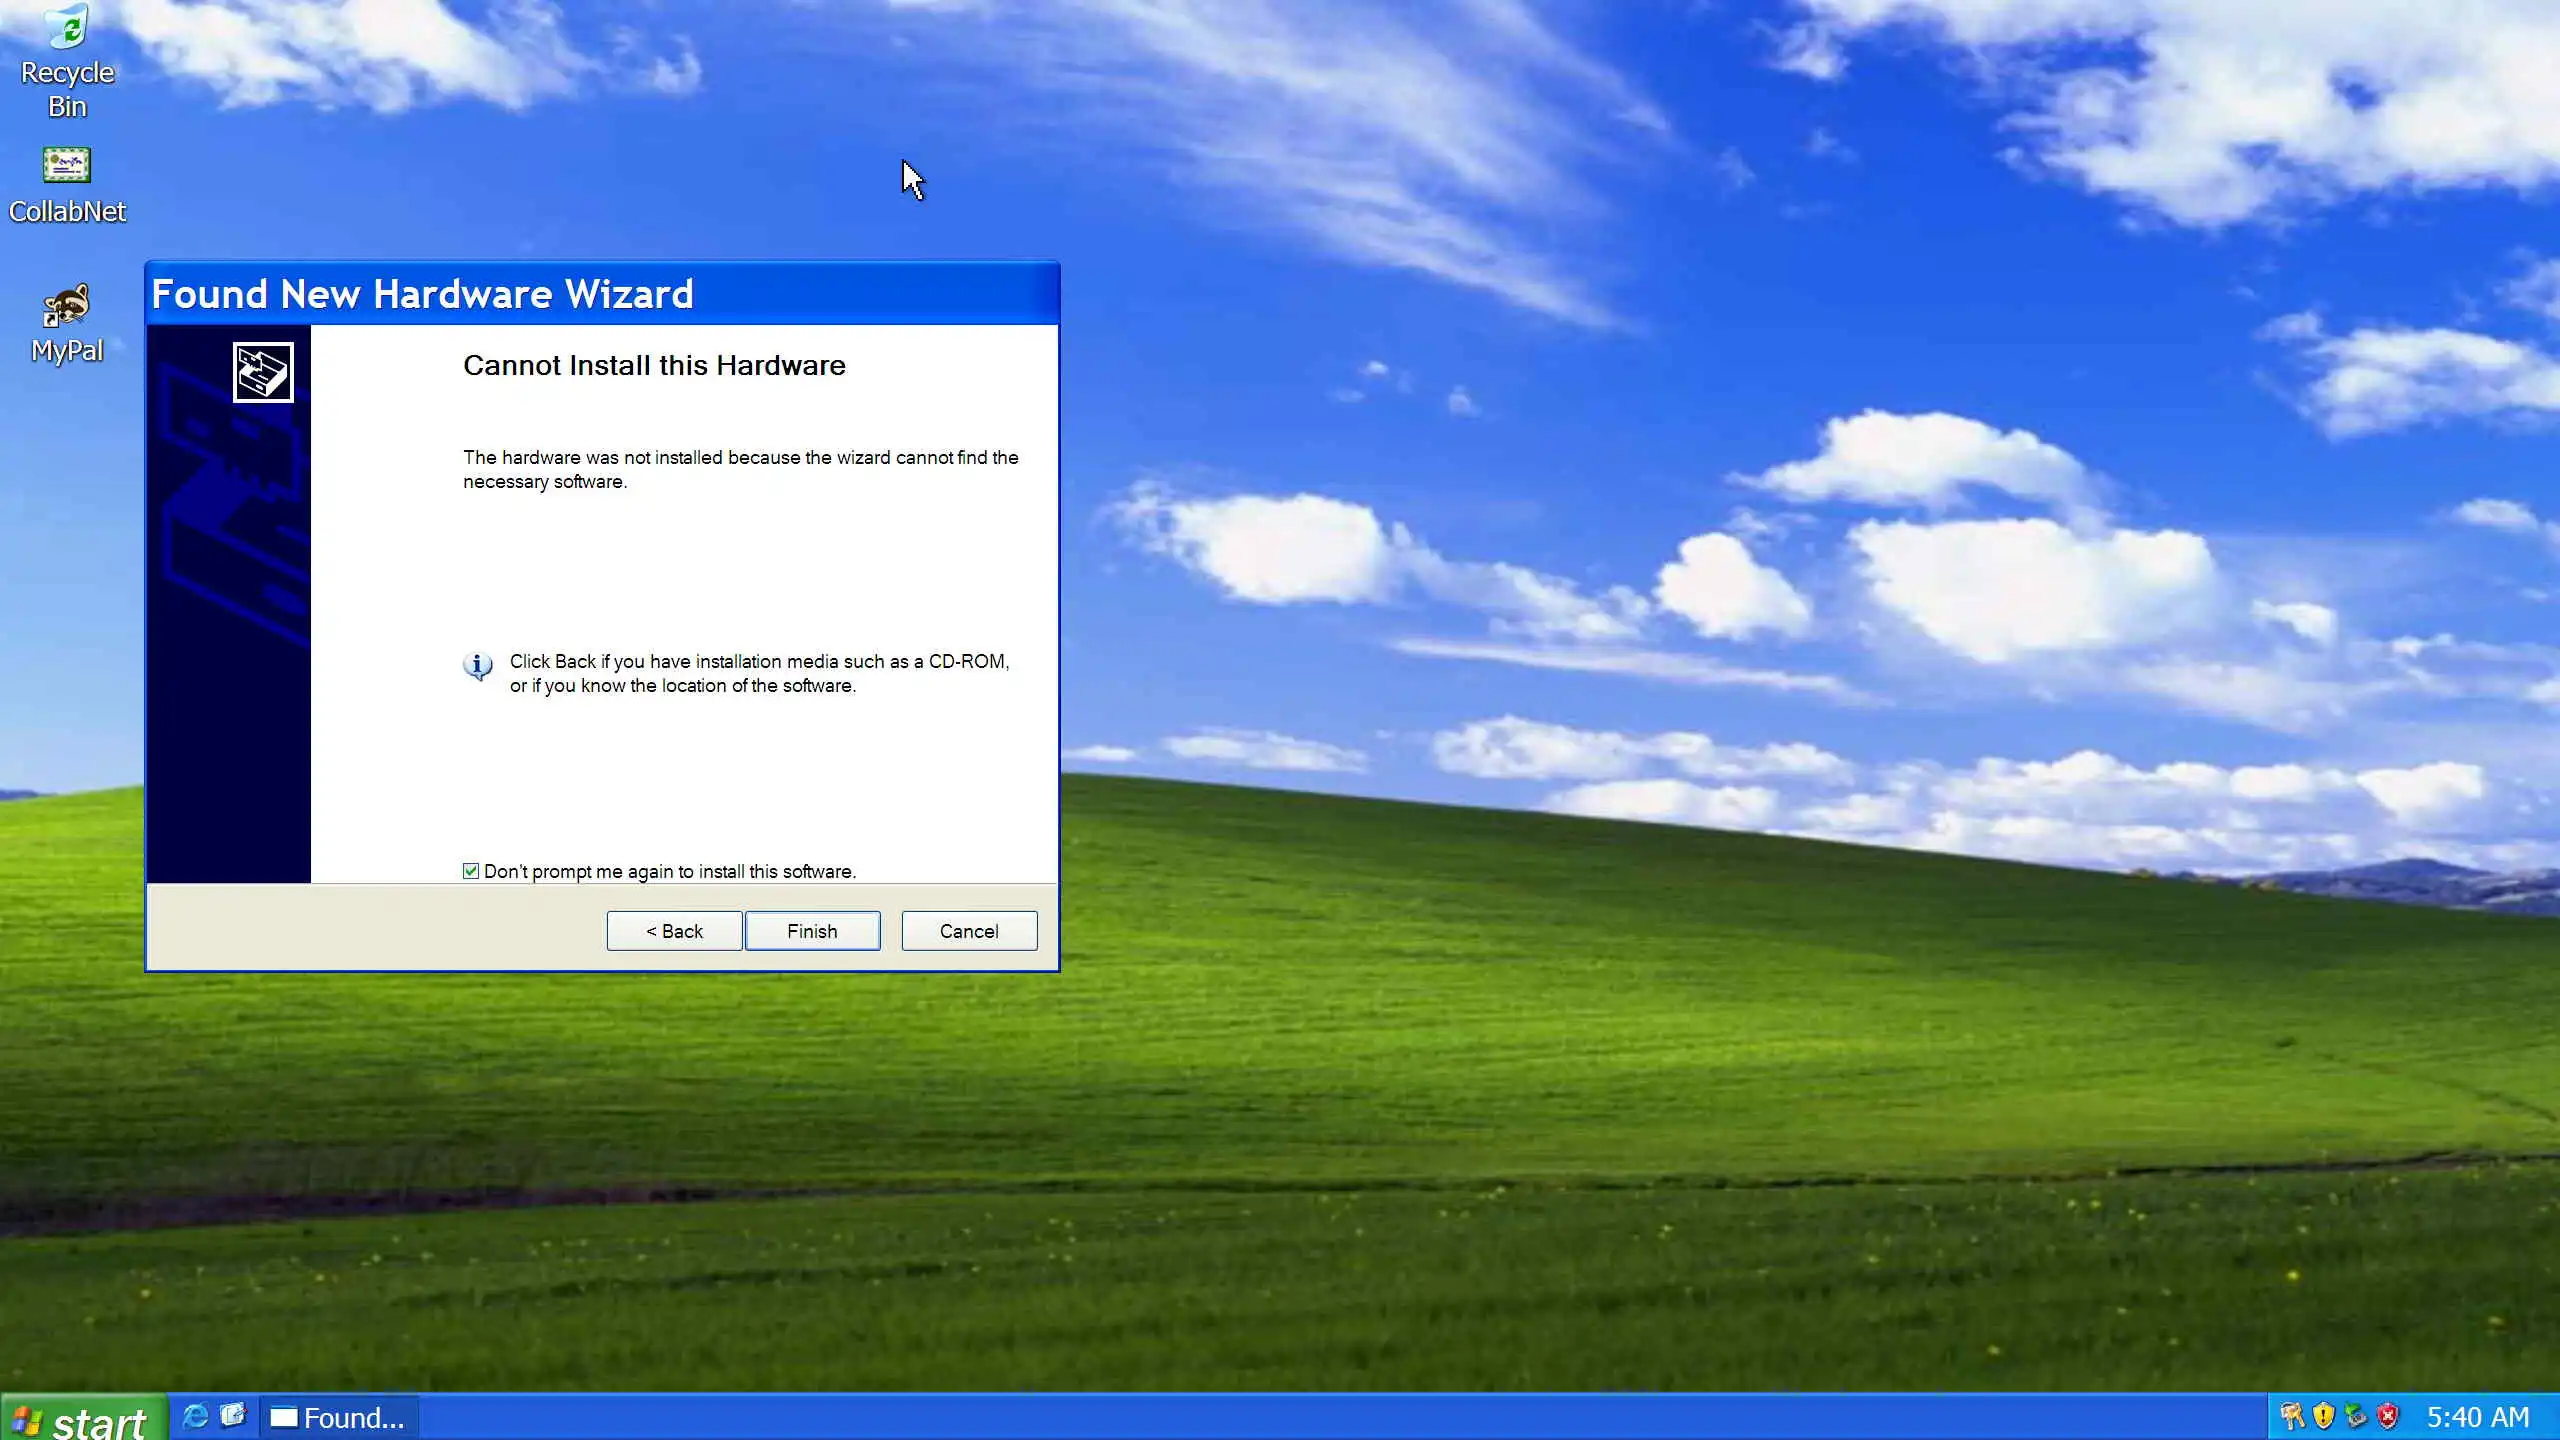The height and width of the screenshot is (1440, 2560).
Task: Click the Internet Explorer quick launch icon
Action: [195, 1416]
